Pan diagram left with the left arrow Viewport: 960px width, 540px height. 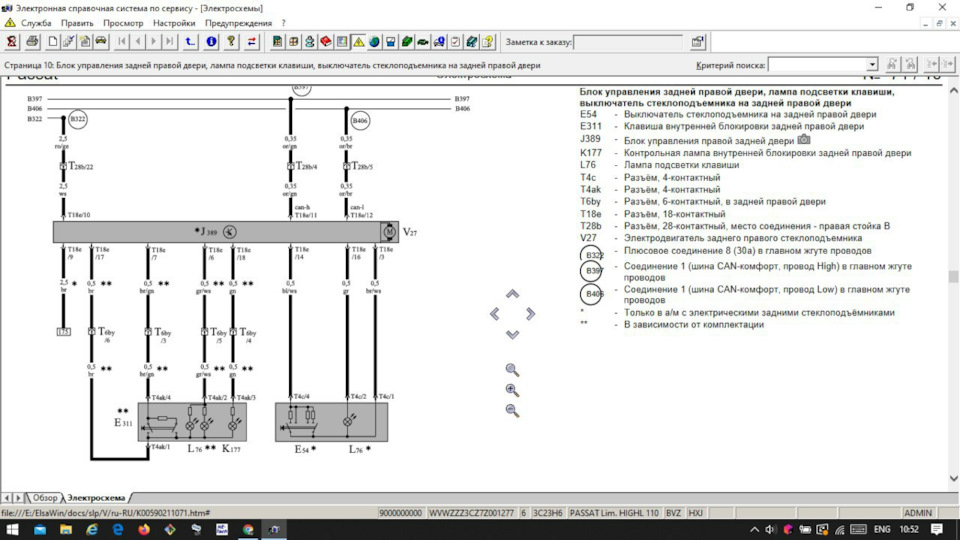pos(495,314)
